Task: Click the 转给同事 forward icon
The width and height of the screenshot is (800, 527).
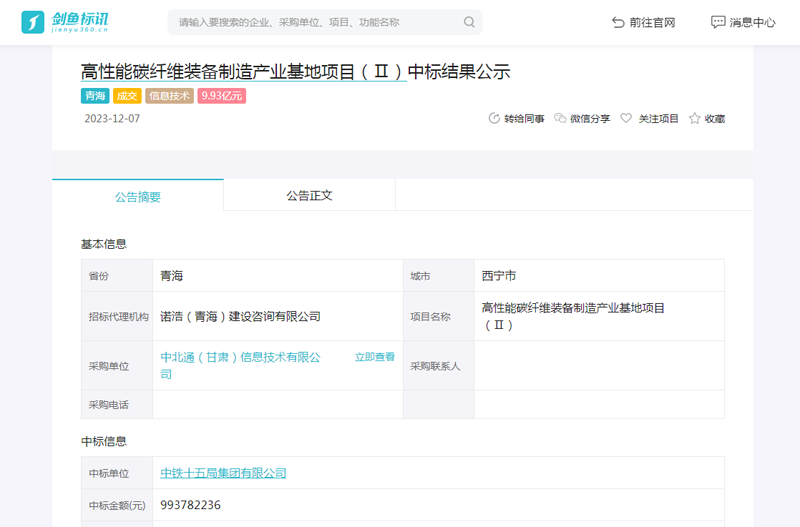Action: (x=494, y=118)
